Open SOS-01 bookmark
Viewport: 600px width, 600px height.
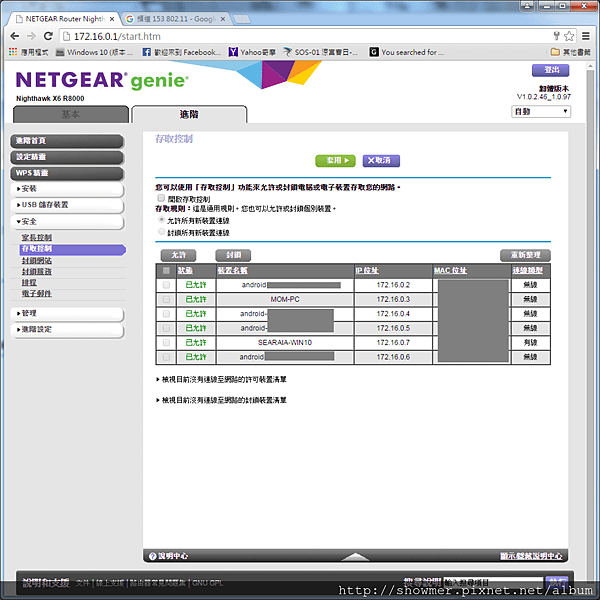321,52
